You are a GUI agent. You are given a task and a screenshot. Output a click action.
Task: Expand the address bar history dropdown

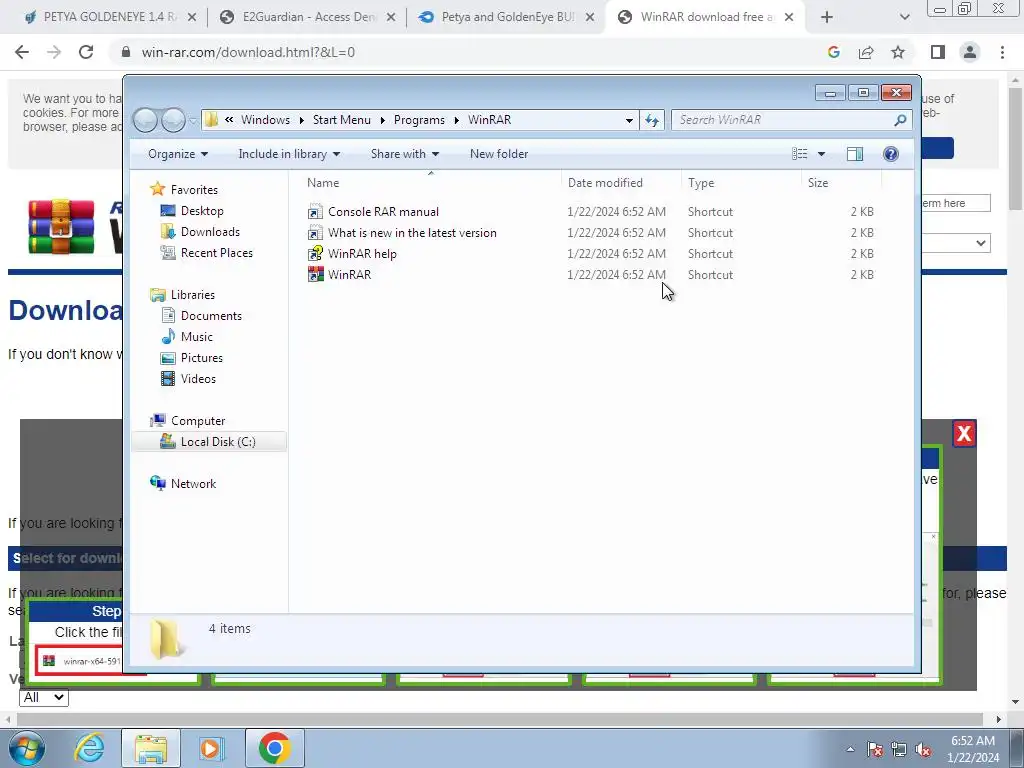tap(629, 120)
